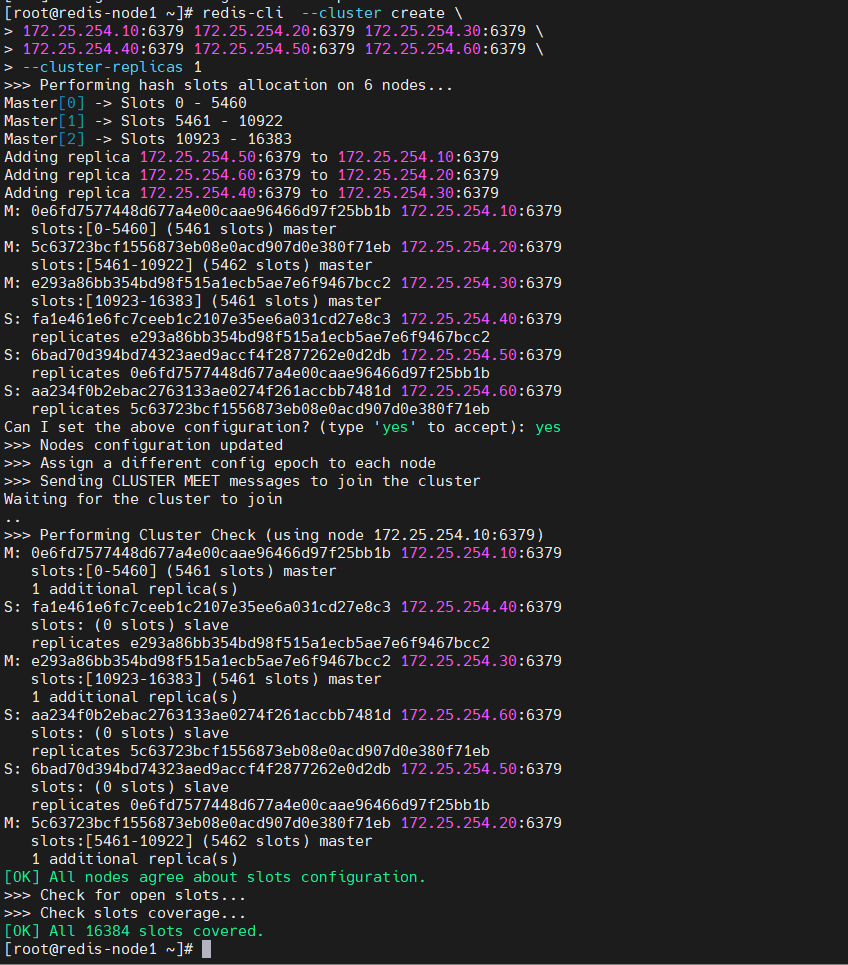Select the 'Adding replica 172.25.254.50:6379' line
Image resolution: width=848 pixels, height=965 pixels.
[251, 157]
